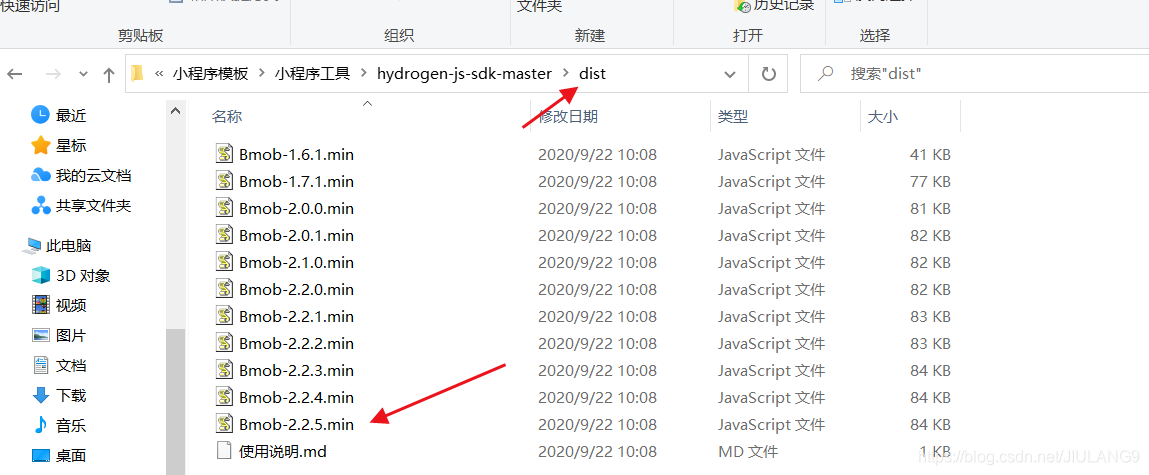Viewport: 1149px width, 475px height.
Task: Select Bmob-2.0.1.min file icon
Action: tap(224, 235)
